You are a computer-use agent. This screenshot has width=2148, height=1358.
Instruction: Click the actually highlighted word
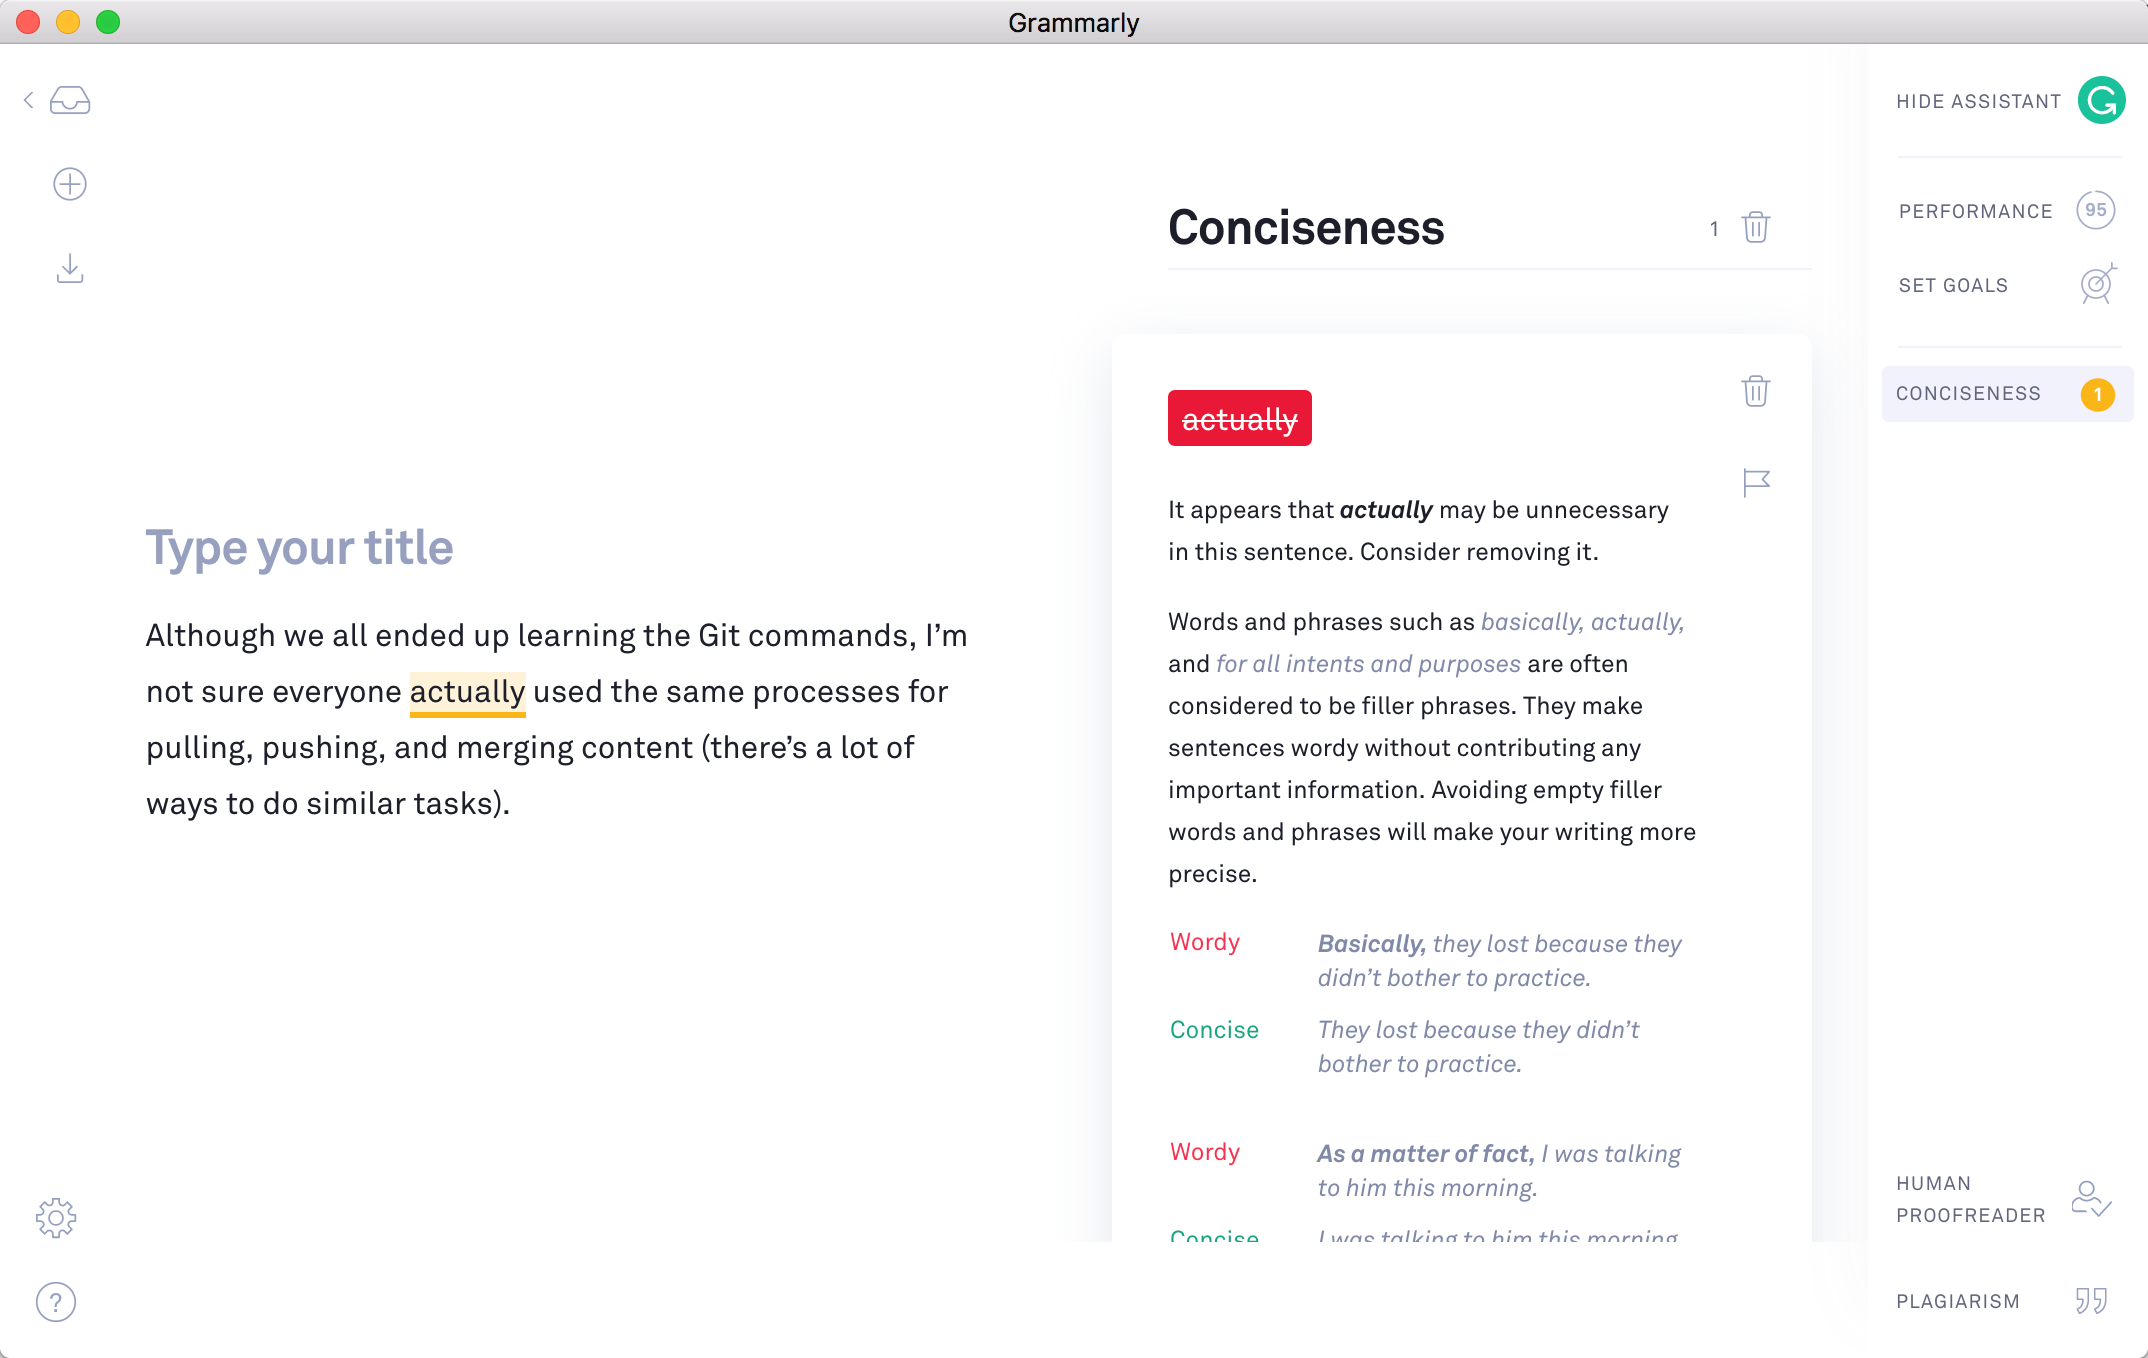(468, 690)
